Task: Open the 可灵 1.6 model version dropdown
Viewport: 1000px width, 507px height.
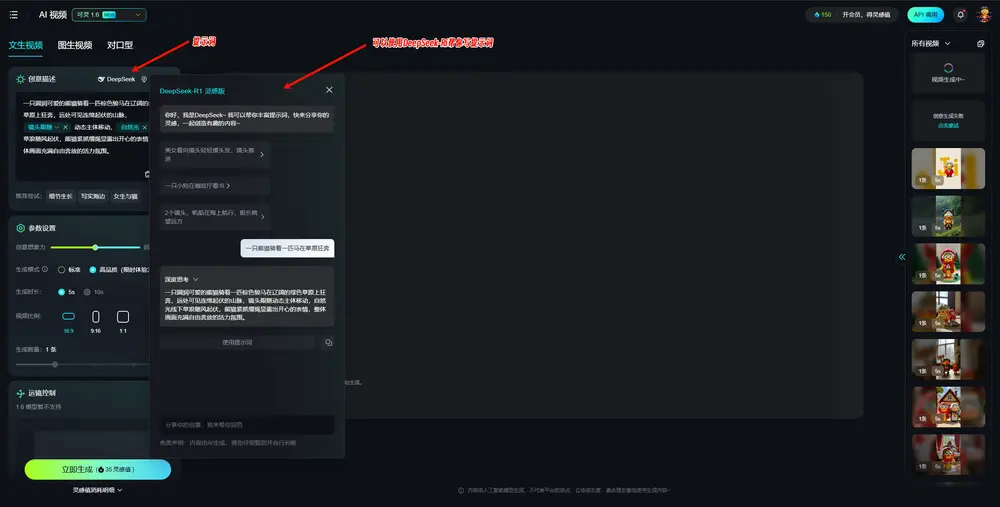Action: (x=108, y=15)
